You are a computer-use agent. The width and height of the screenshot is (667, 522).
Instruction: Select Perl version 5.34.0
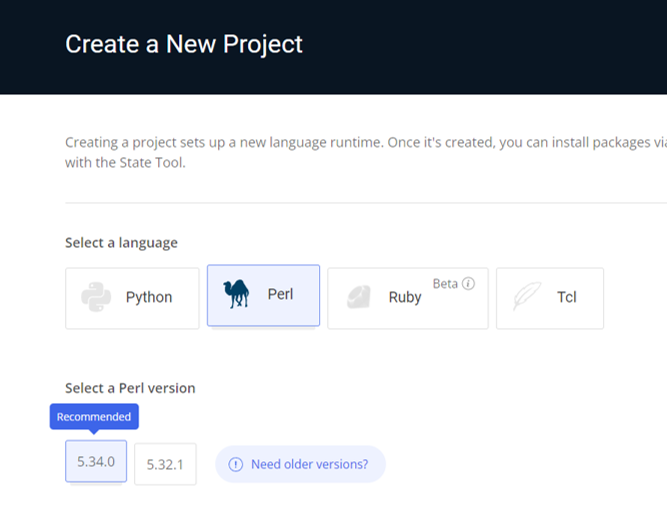pos(96,462)
